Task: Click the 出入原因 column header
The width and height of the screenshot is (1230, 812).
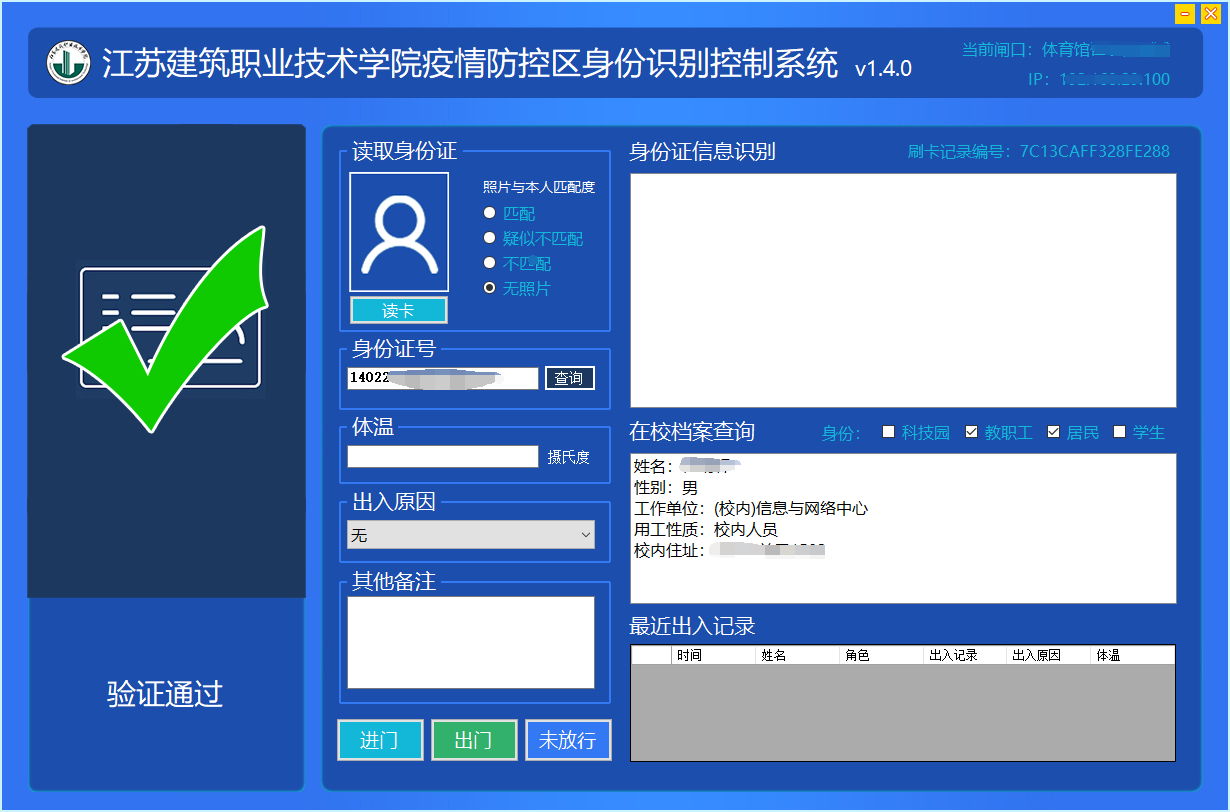Action: (1050, 655)
